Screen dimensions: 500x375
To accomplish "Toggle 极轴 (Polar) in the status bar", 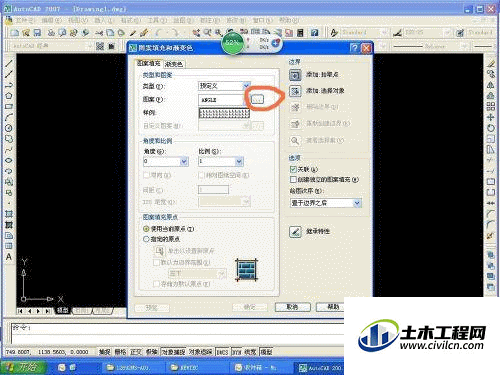I will click(152, 352).
